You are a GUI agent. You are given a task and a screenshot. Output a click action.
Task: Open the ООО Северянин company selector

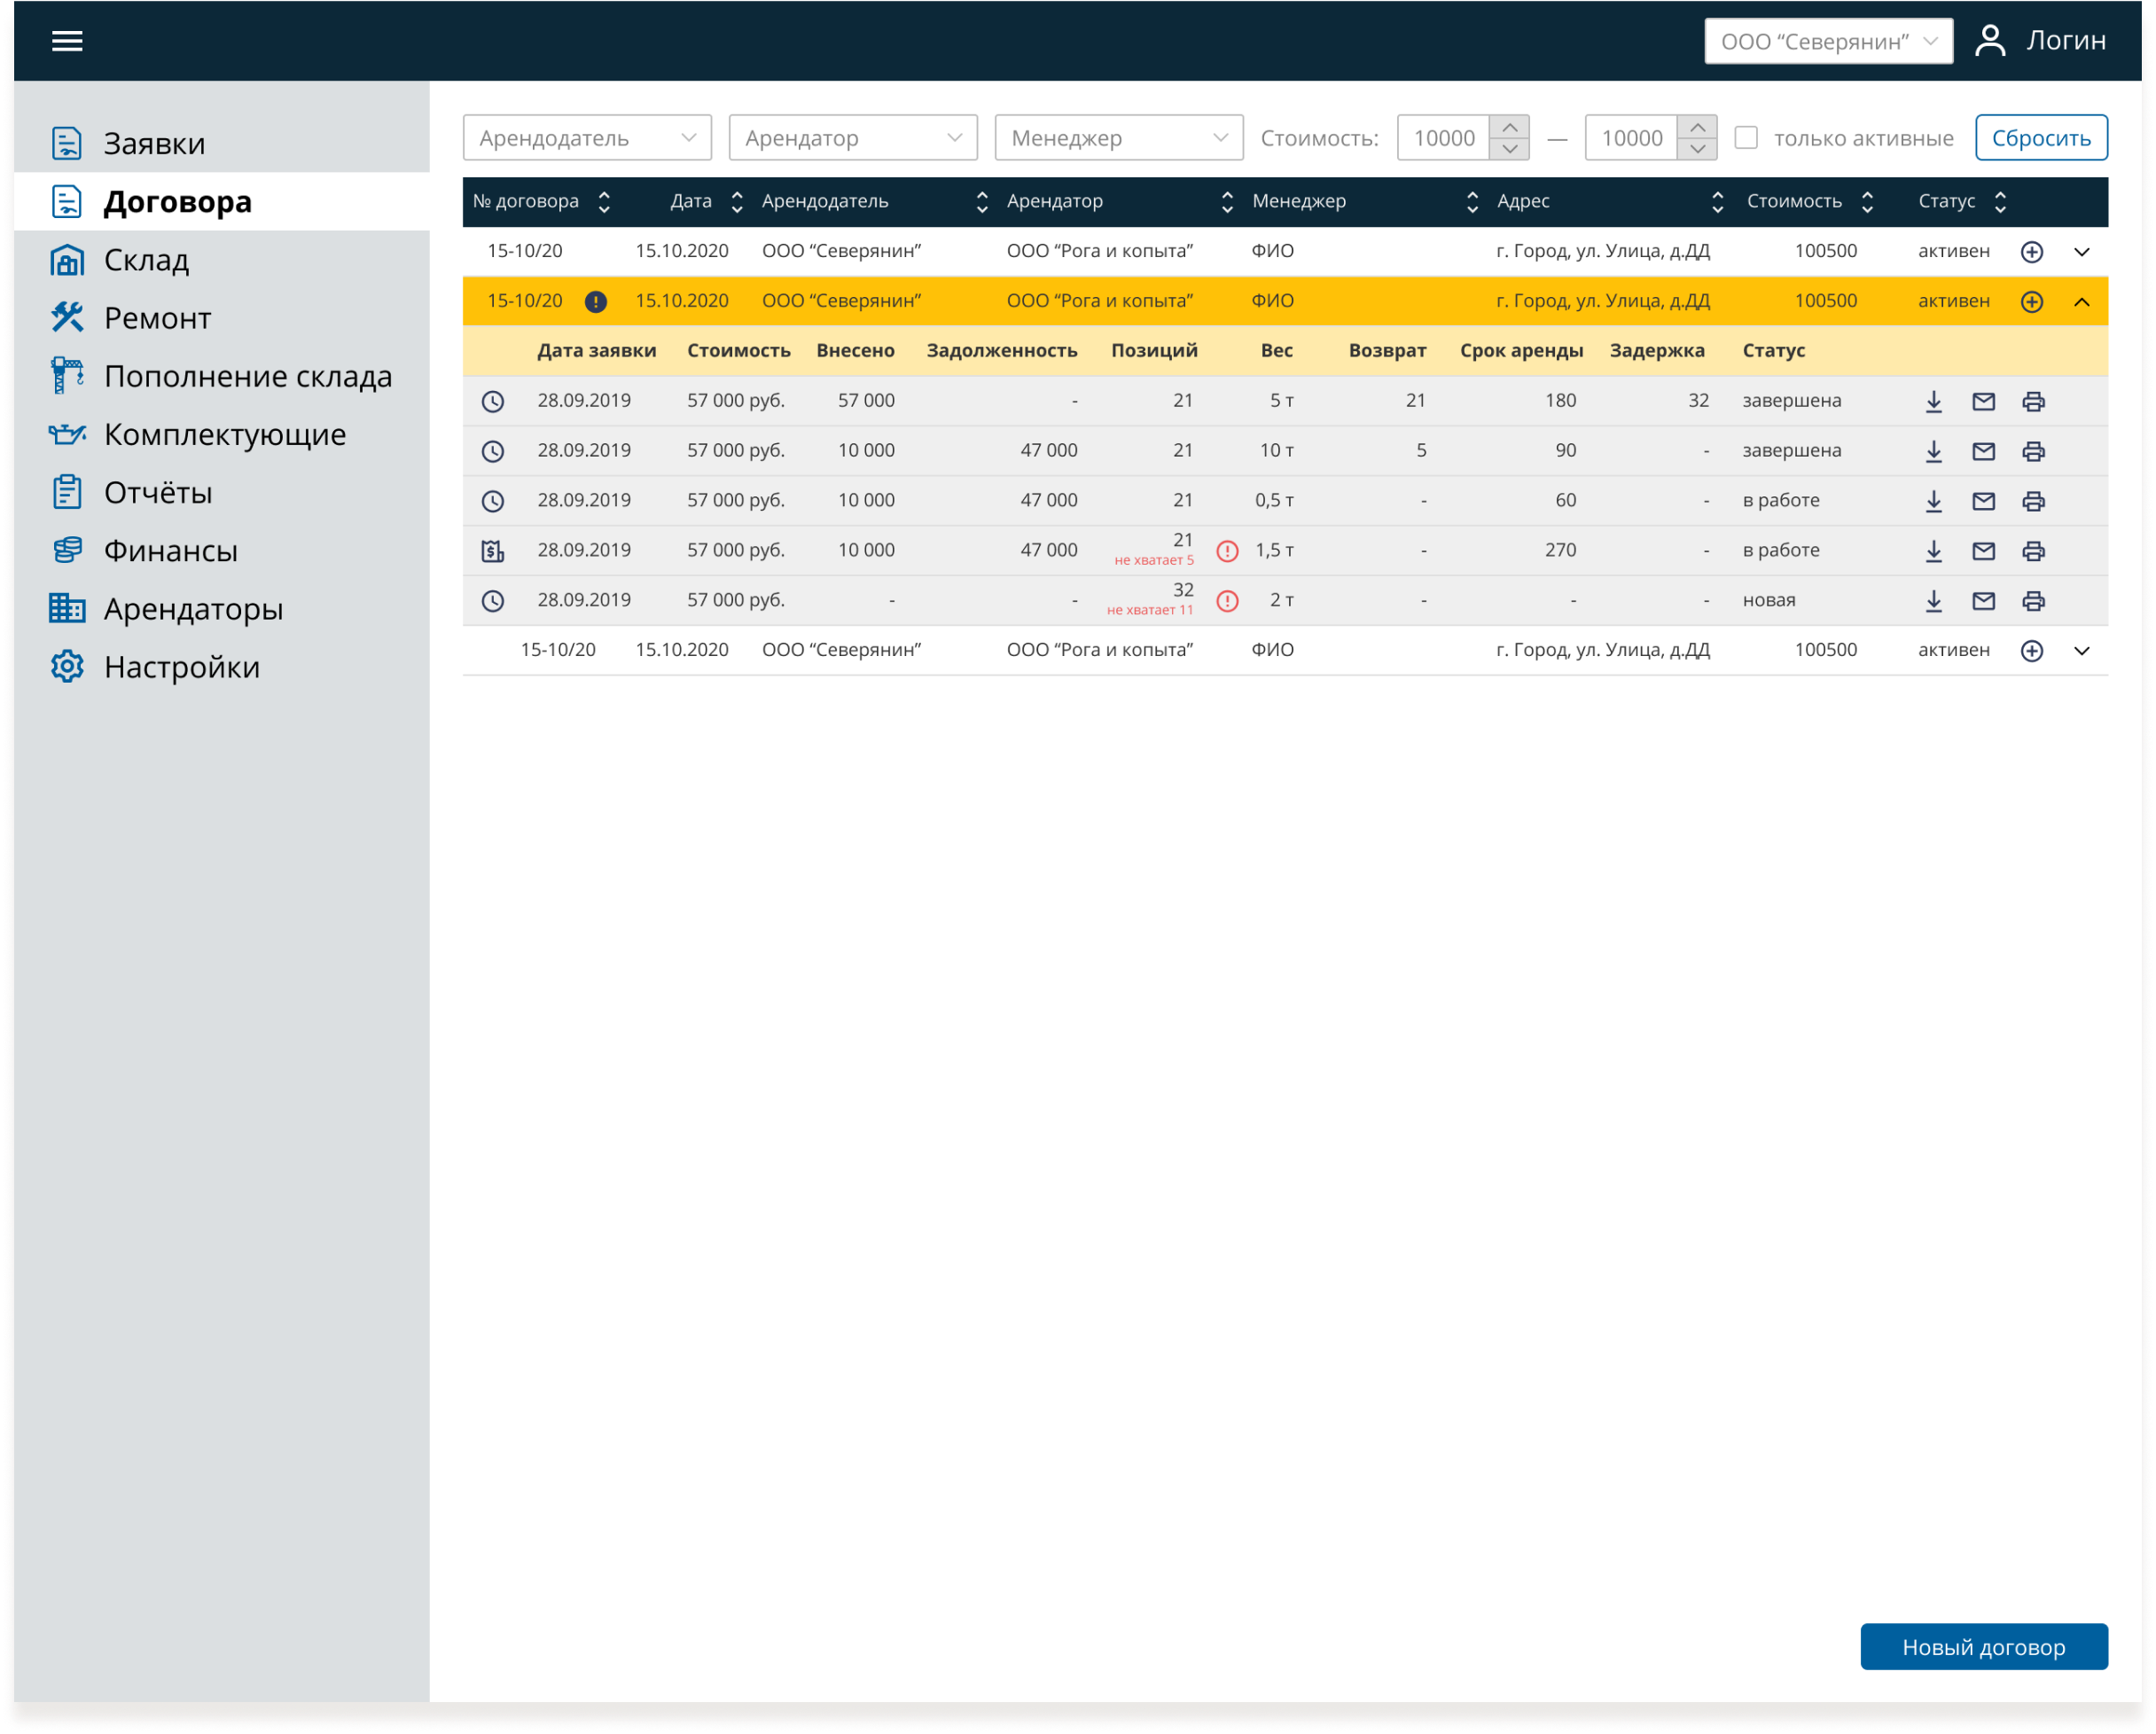1828,41
